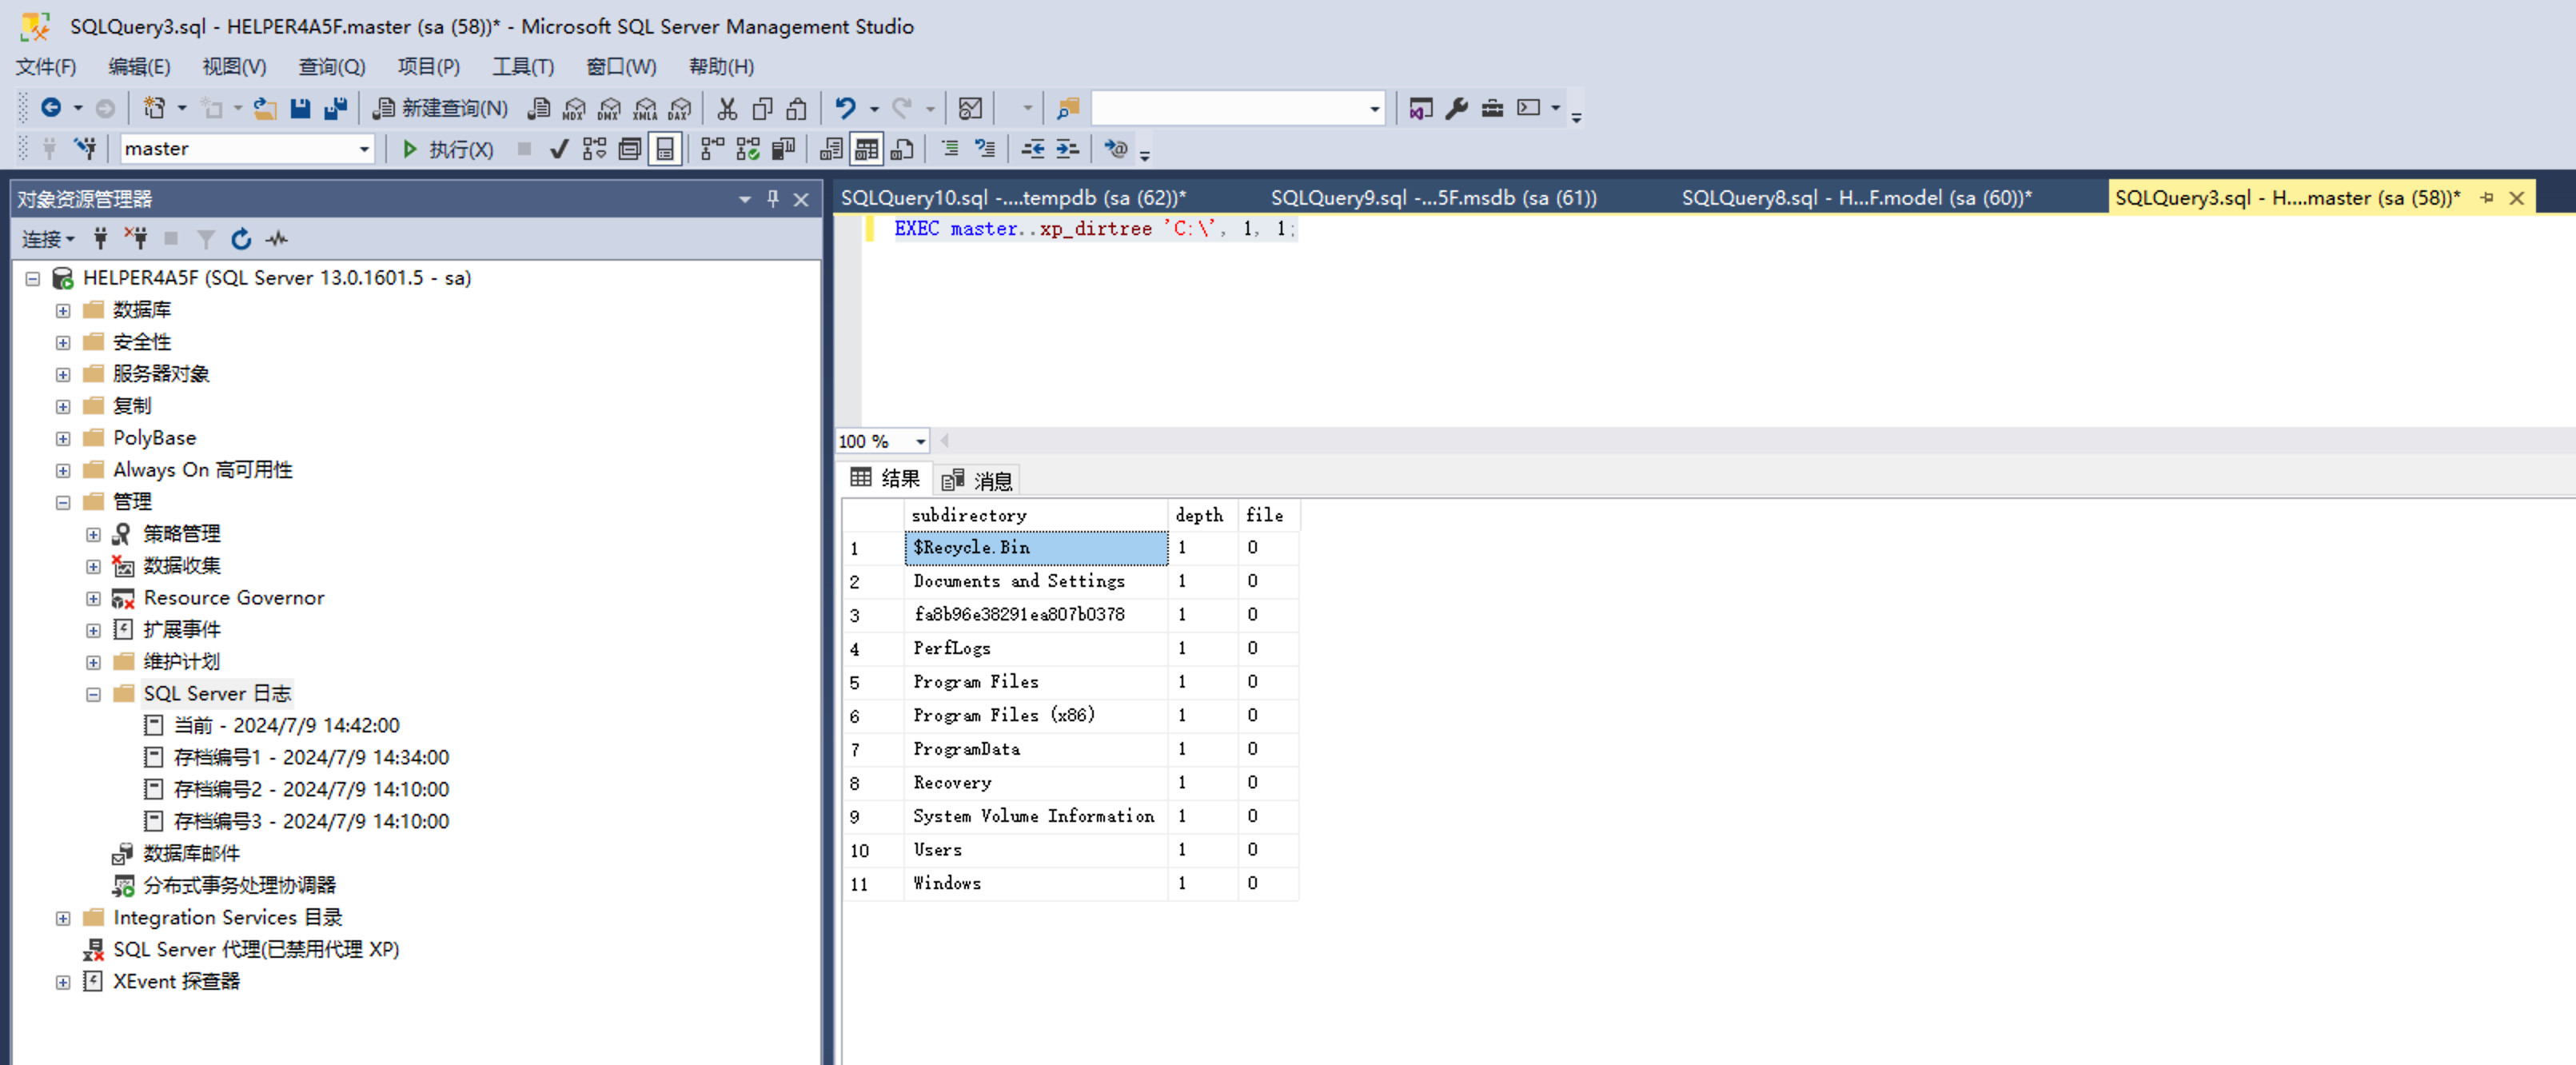Open the 100 % zoom combo box
This screenshot has width=2576, height=1065.
920,441
